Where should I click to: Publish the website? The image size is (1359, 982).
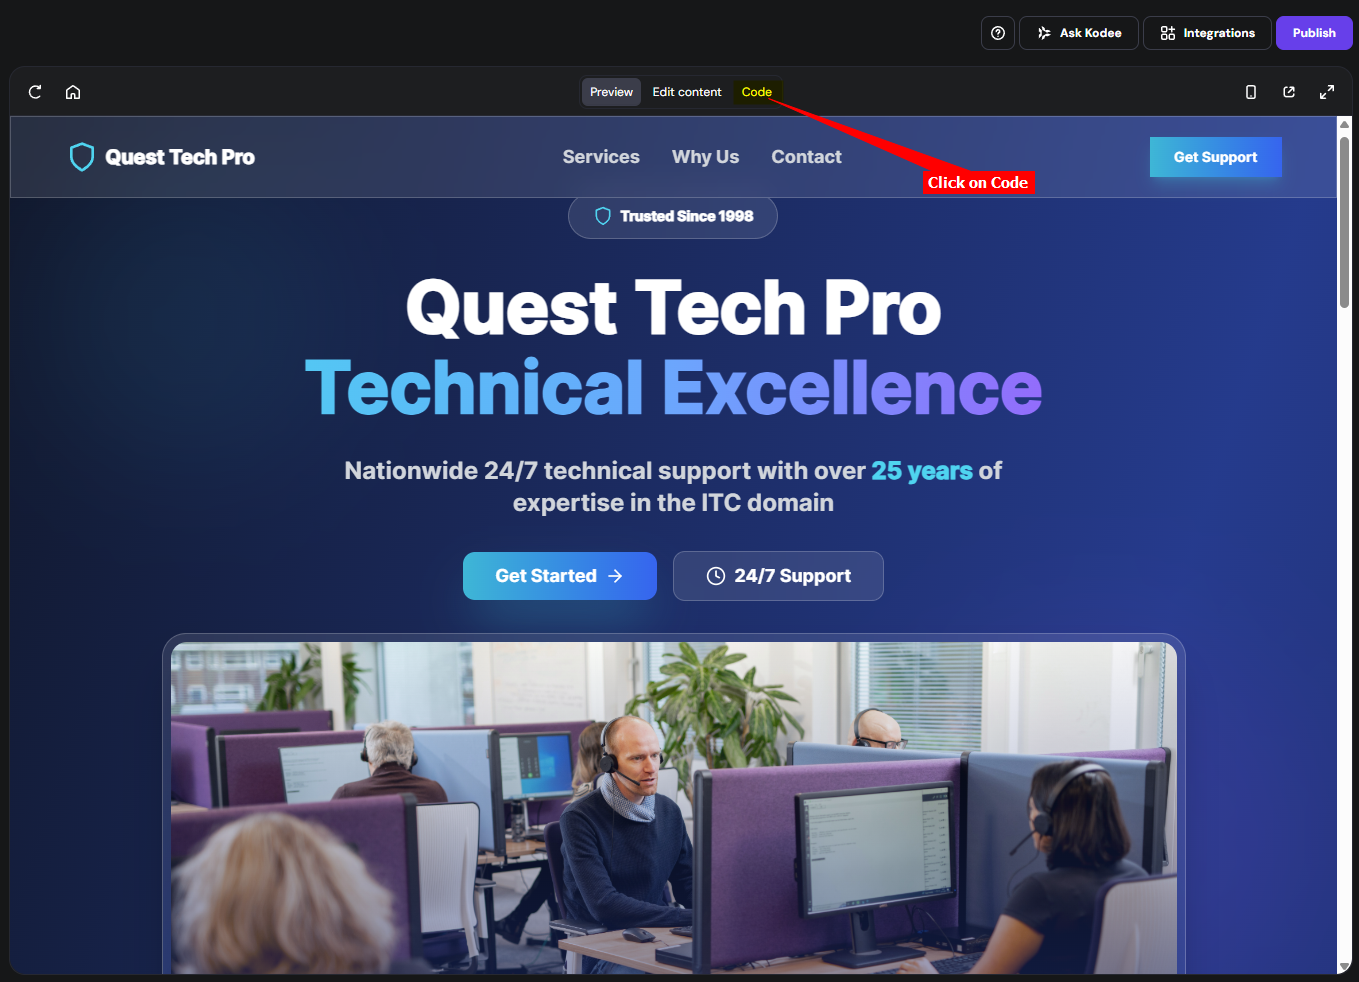pyautogui.click(x=1314, y=33)
